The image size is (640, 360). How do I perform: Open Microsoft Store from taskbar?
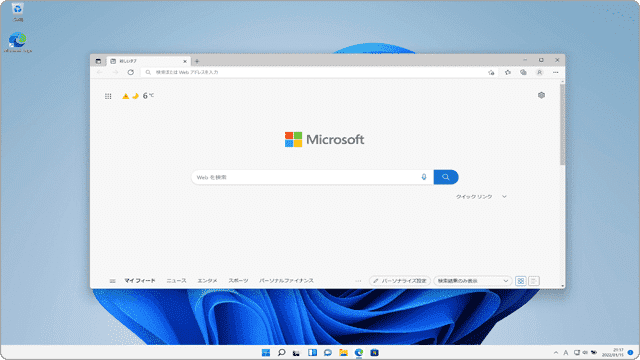pos(374,352)
